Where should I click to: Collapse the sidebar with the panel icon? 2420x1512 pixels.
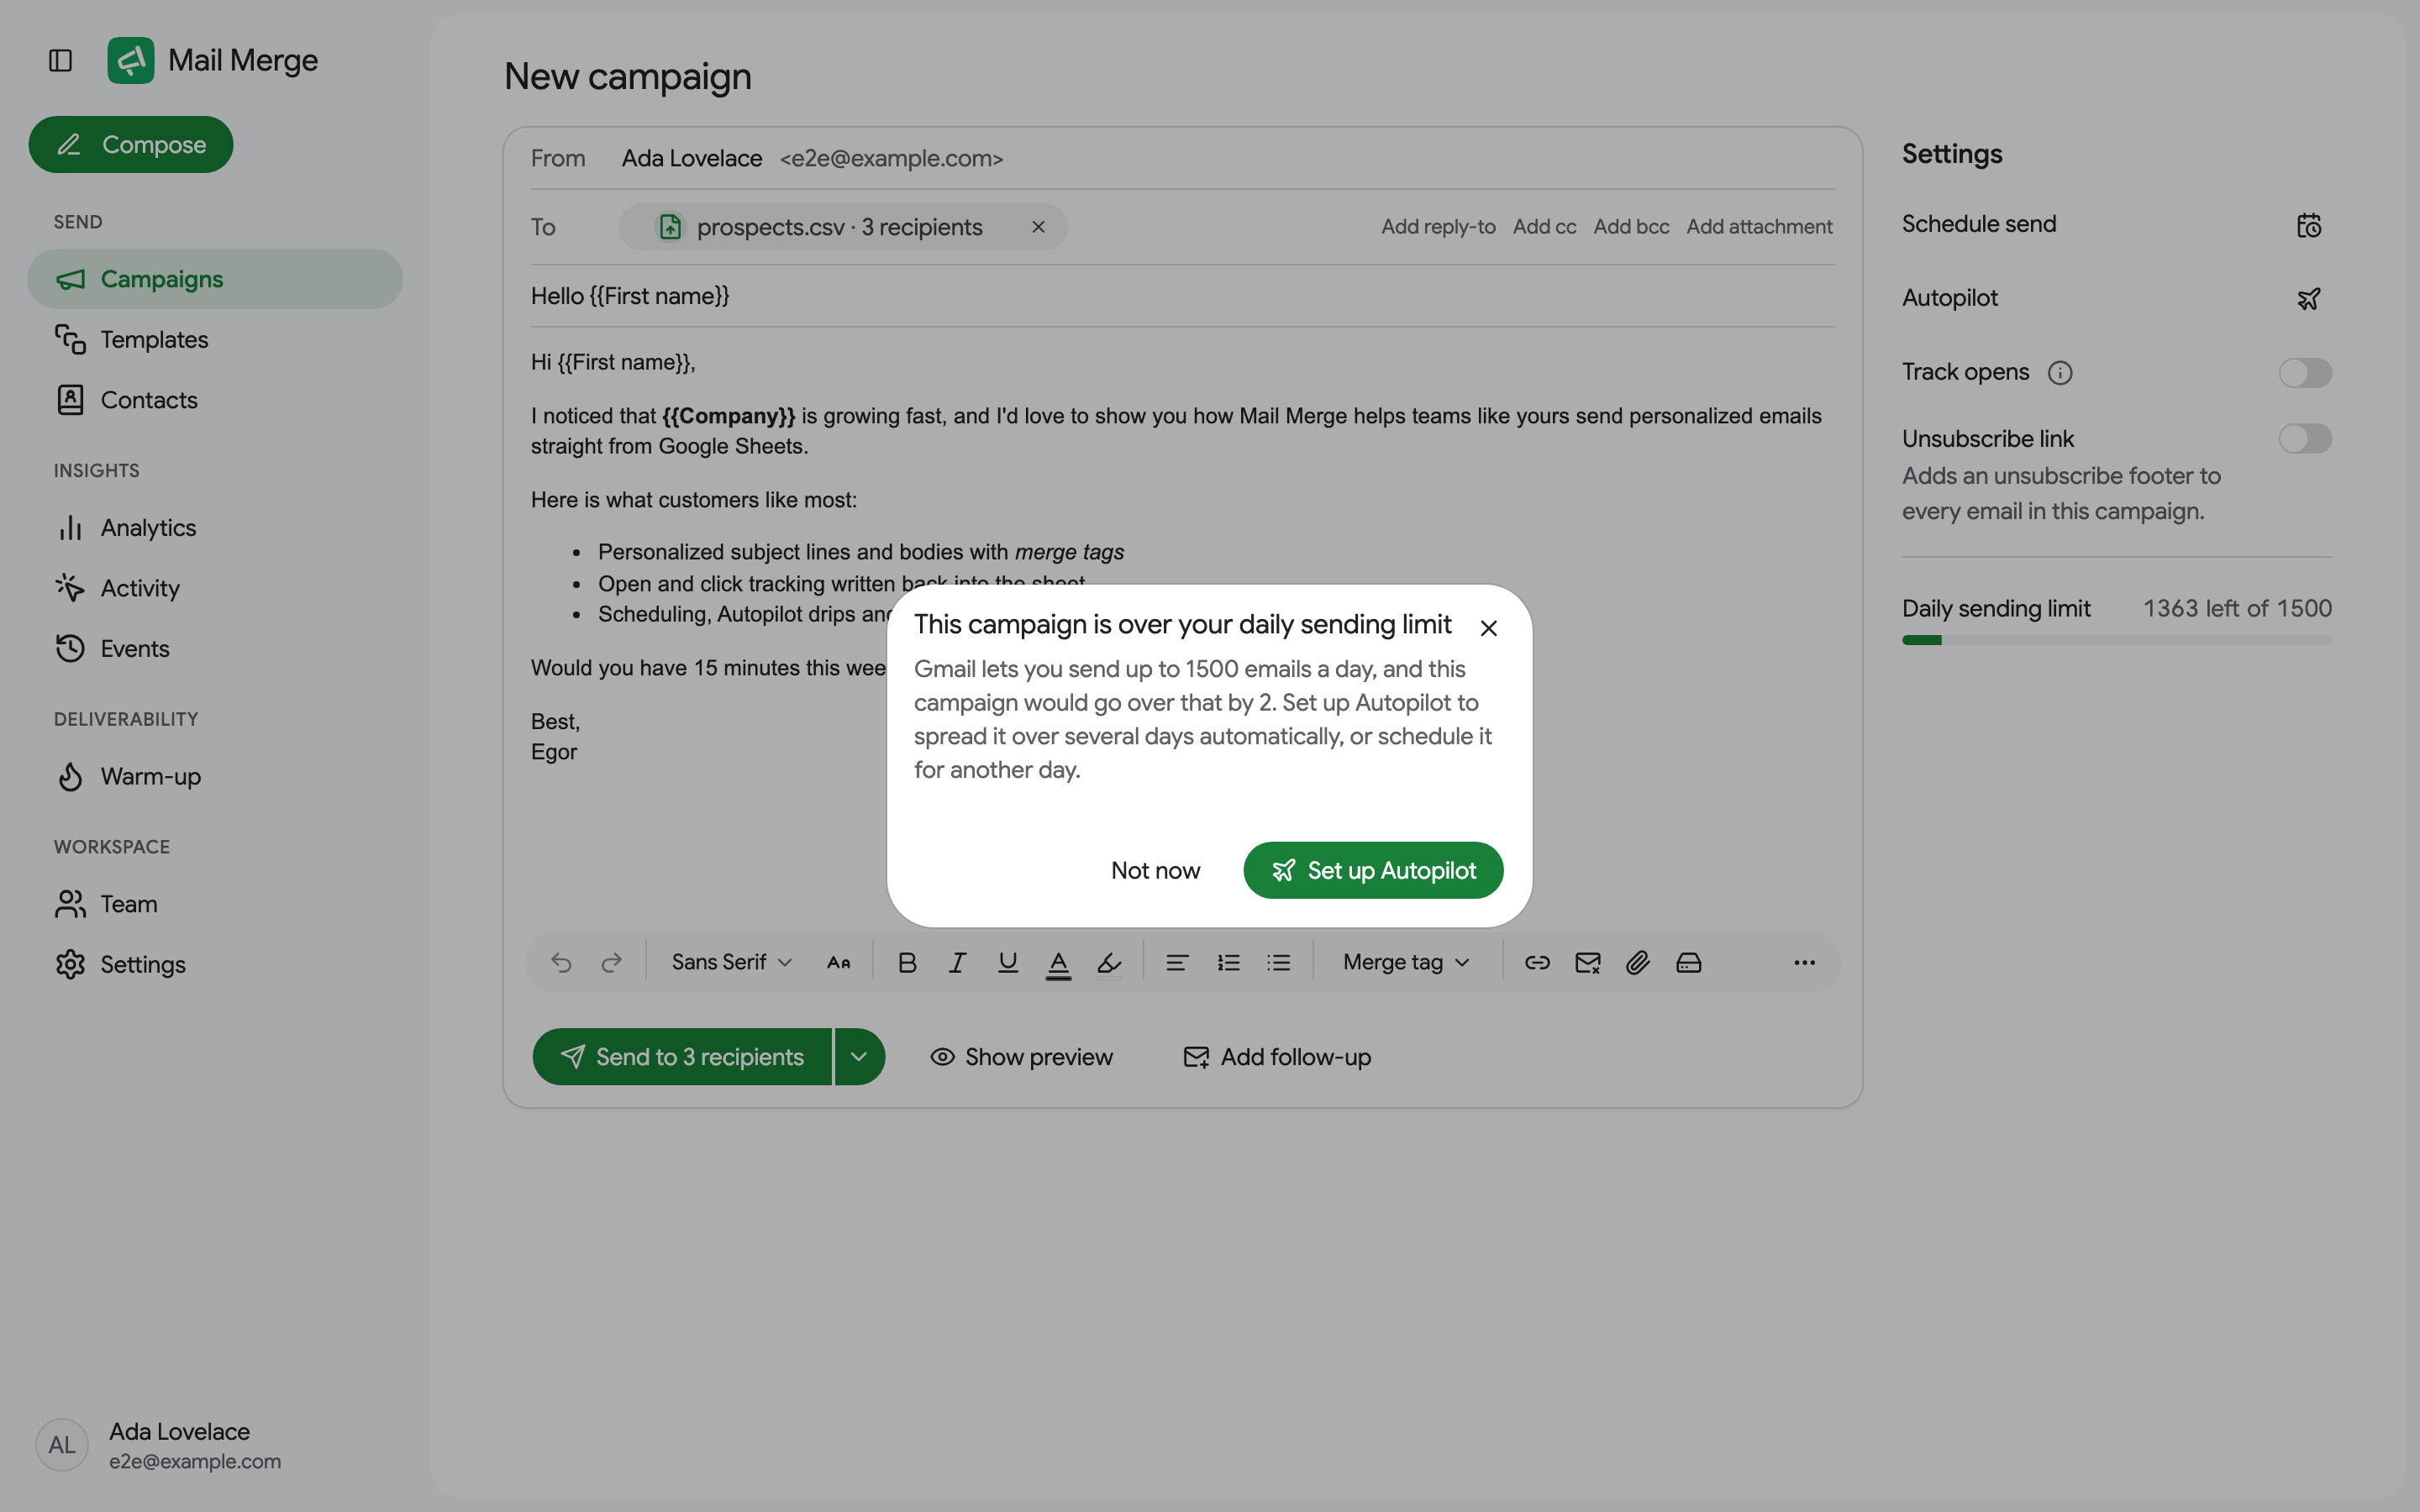tap(60, 61)
